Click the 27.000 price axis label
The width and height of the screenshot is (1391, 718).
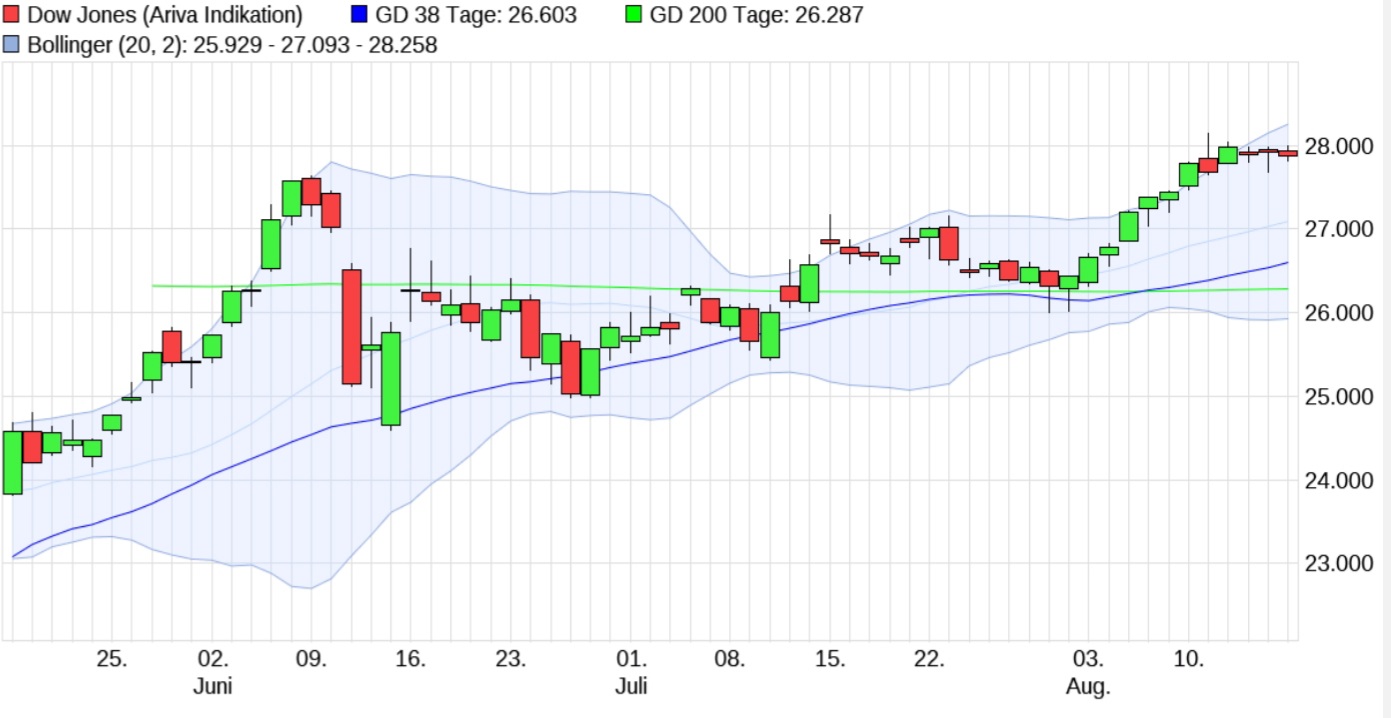[x=1338, y=229]
